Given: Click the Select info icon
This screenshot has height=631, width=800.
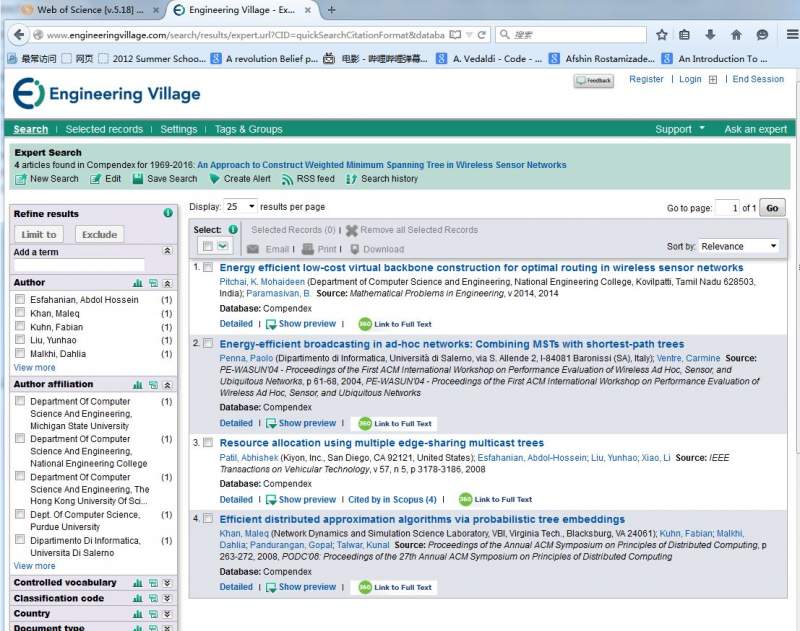Looking at the screenshot, I should click(233, 230).
